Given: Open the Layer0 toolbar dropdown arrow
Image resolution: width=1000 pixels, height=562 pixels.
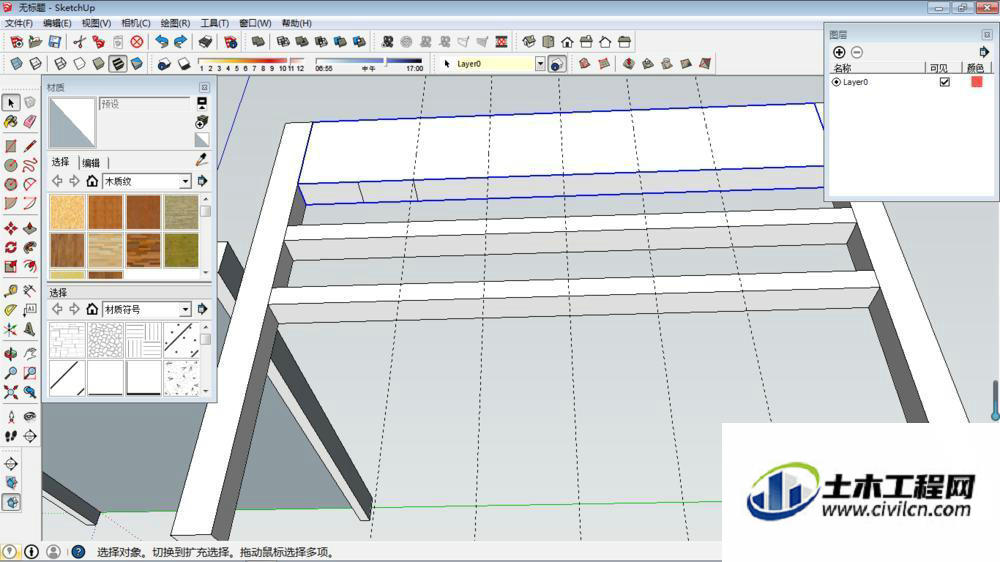Looking at the screenshot, I should point(540,64).
